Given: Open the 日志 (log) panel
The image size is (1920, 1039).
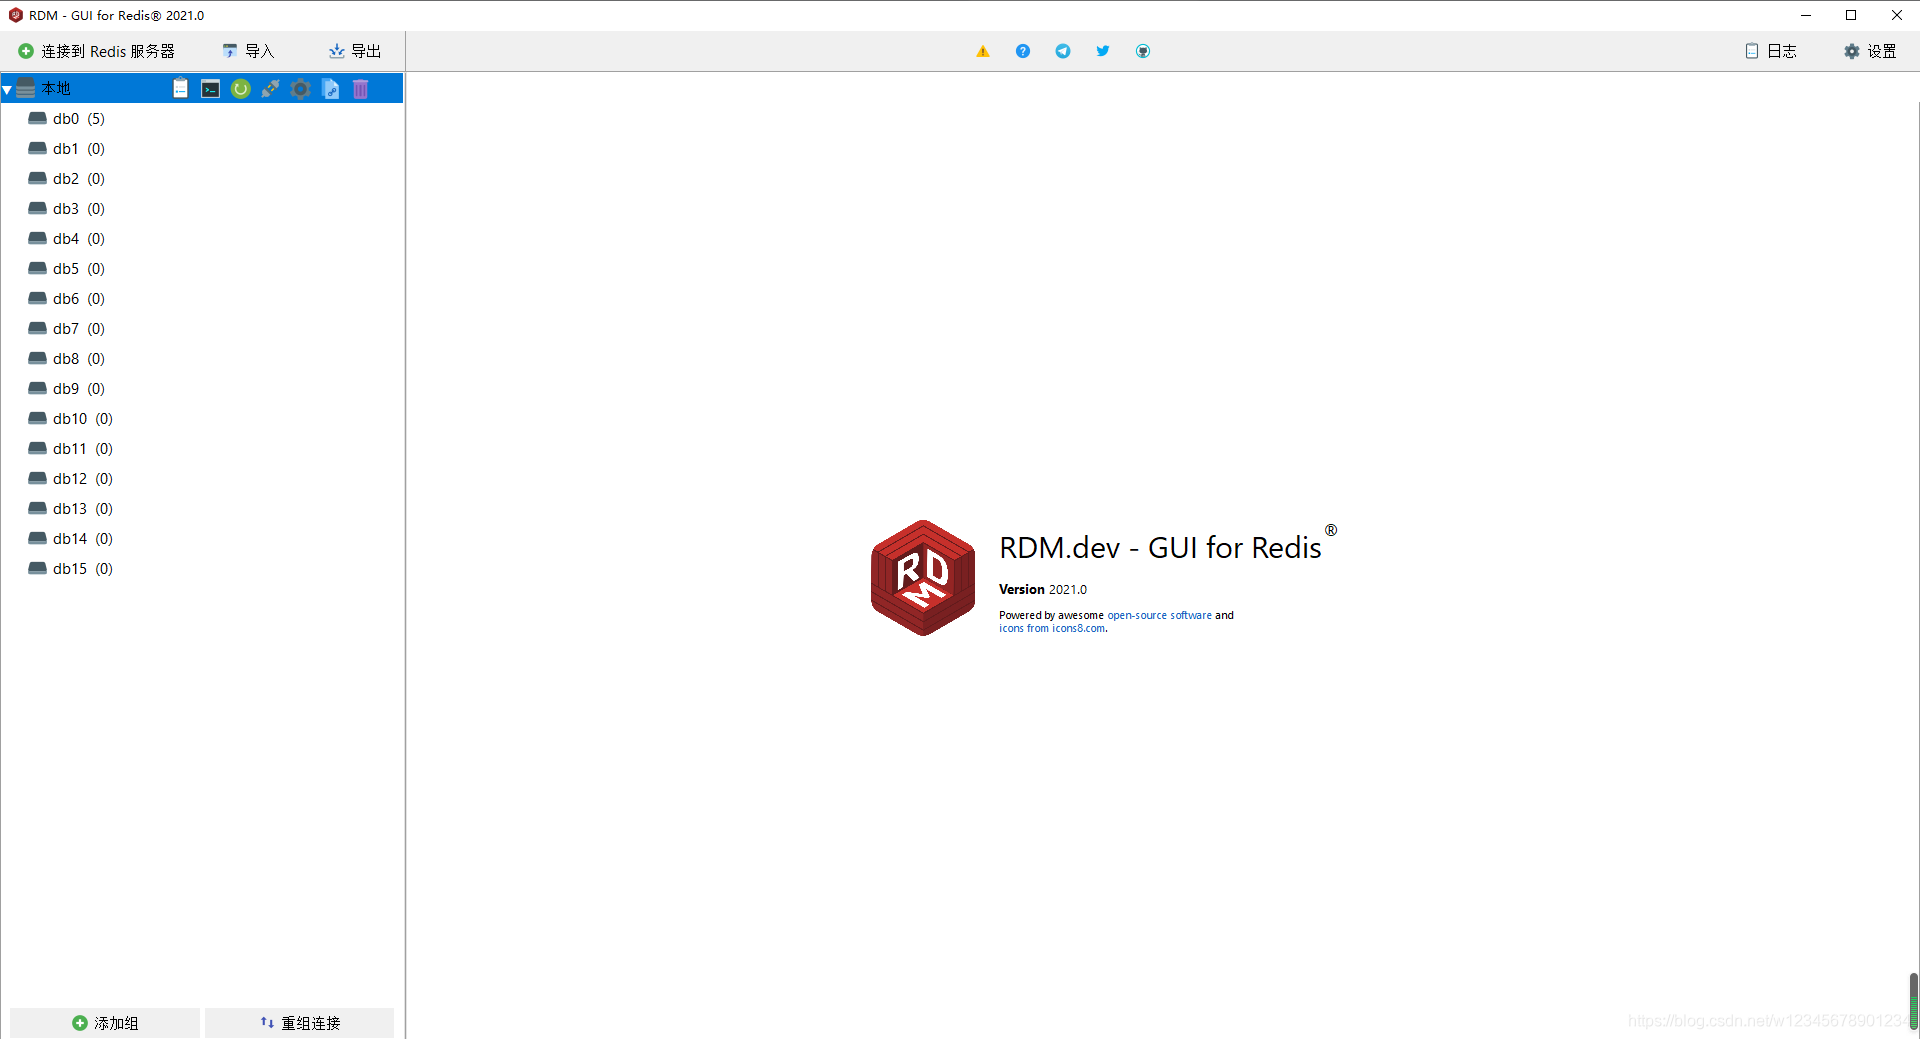Looking at the screenshot, I should point(1773,50).
